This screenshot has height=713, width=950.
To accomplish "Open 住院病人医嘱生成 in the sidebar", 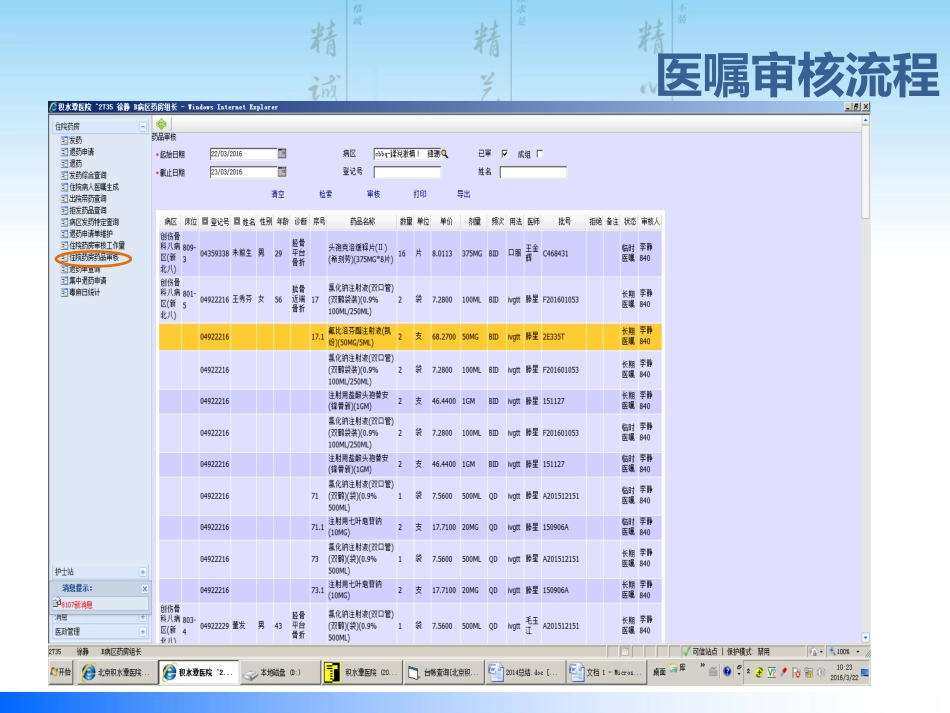I will pos(93,187).
